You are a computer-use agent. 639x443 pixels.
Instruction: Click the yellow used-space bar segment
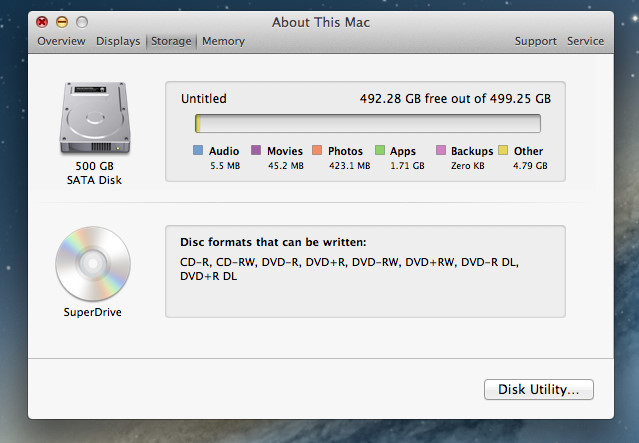coord(198,123)
